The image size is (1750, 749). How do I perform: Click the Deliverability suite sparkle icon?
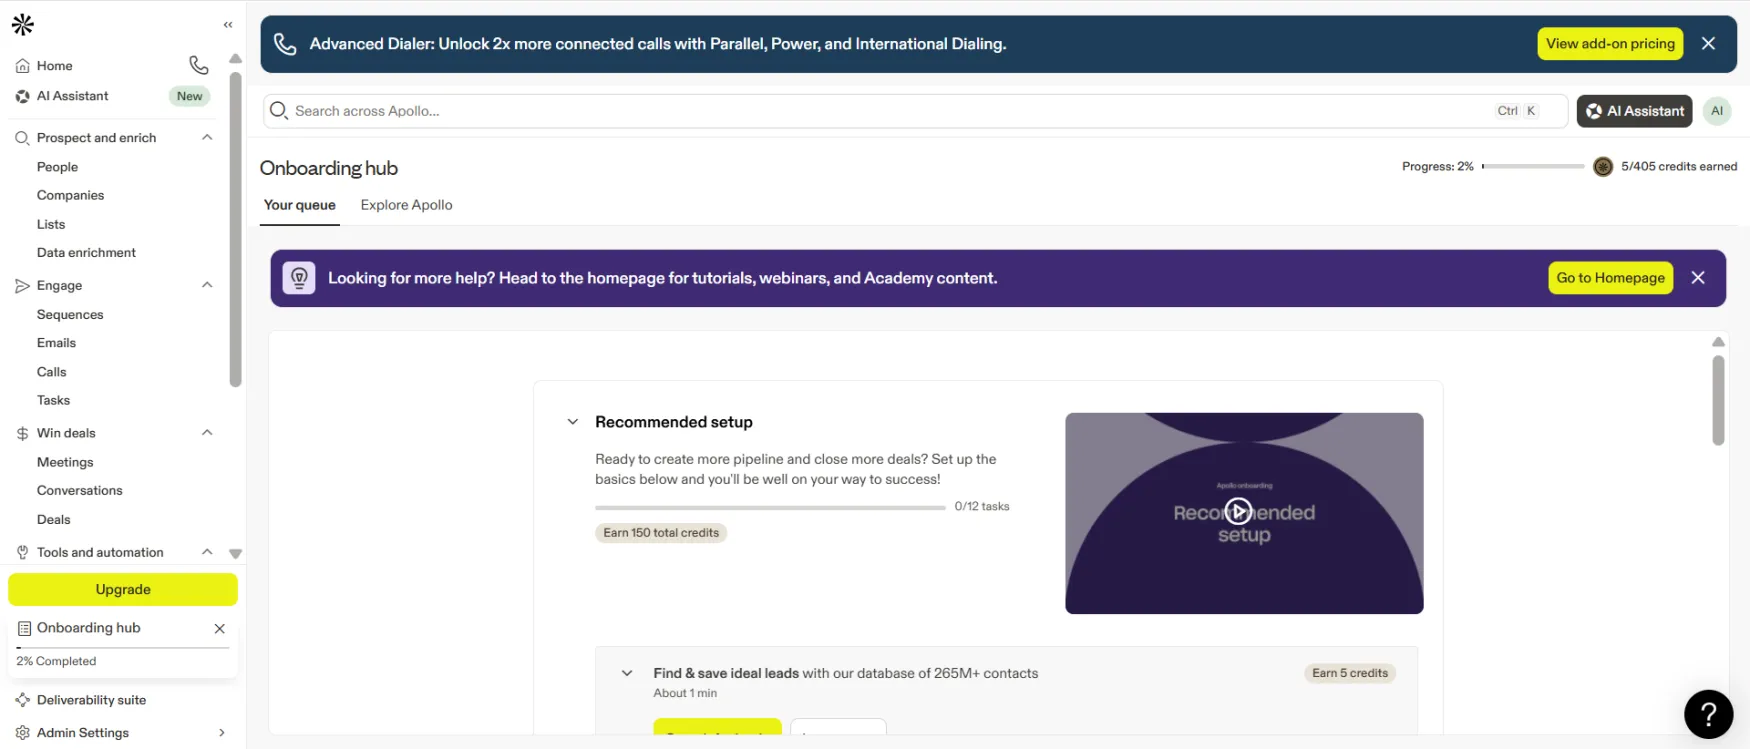(22, 700)
